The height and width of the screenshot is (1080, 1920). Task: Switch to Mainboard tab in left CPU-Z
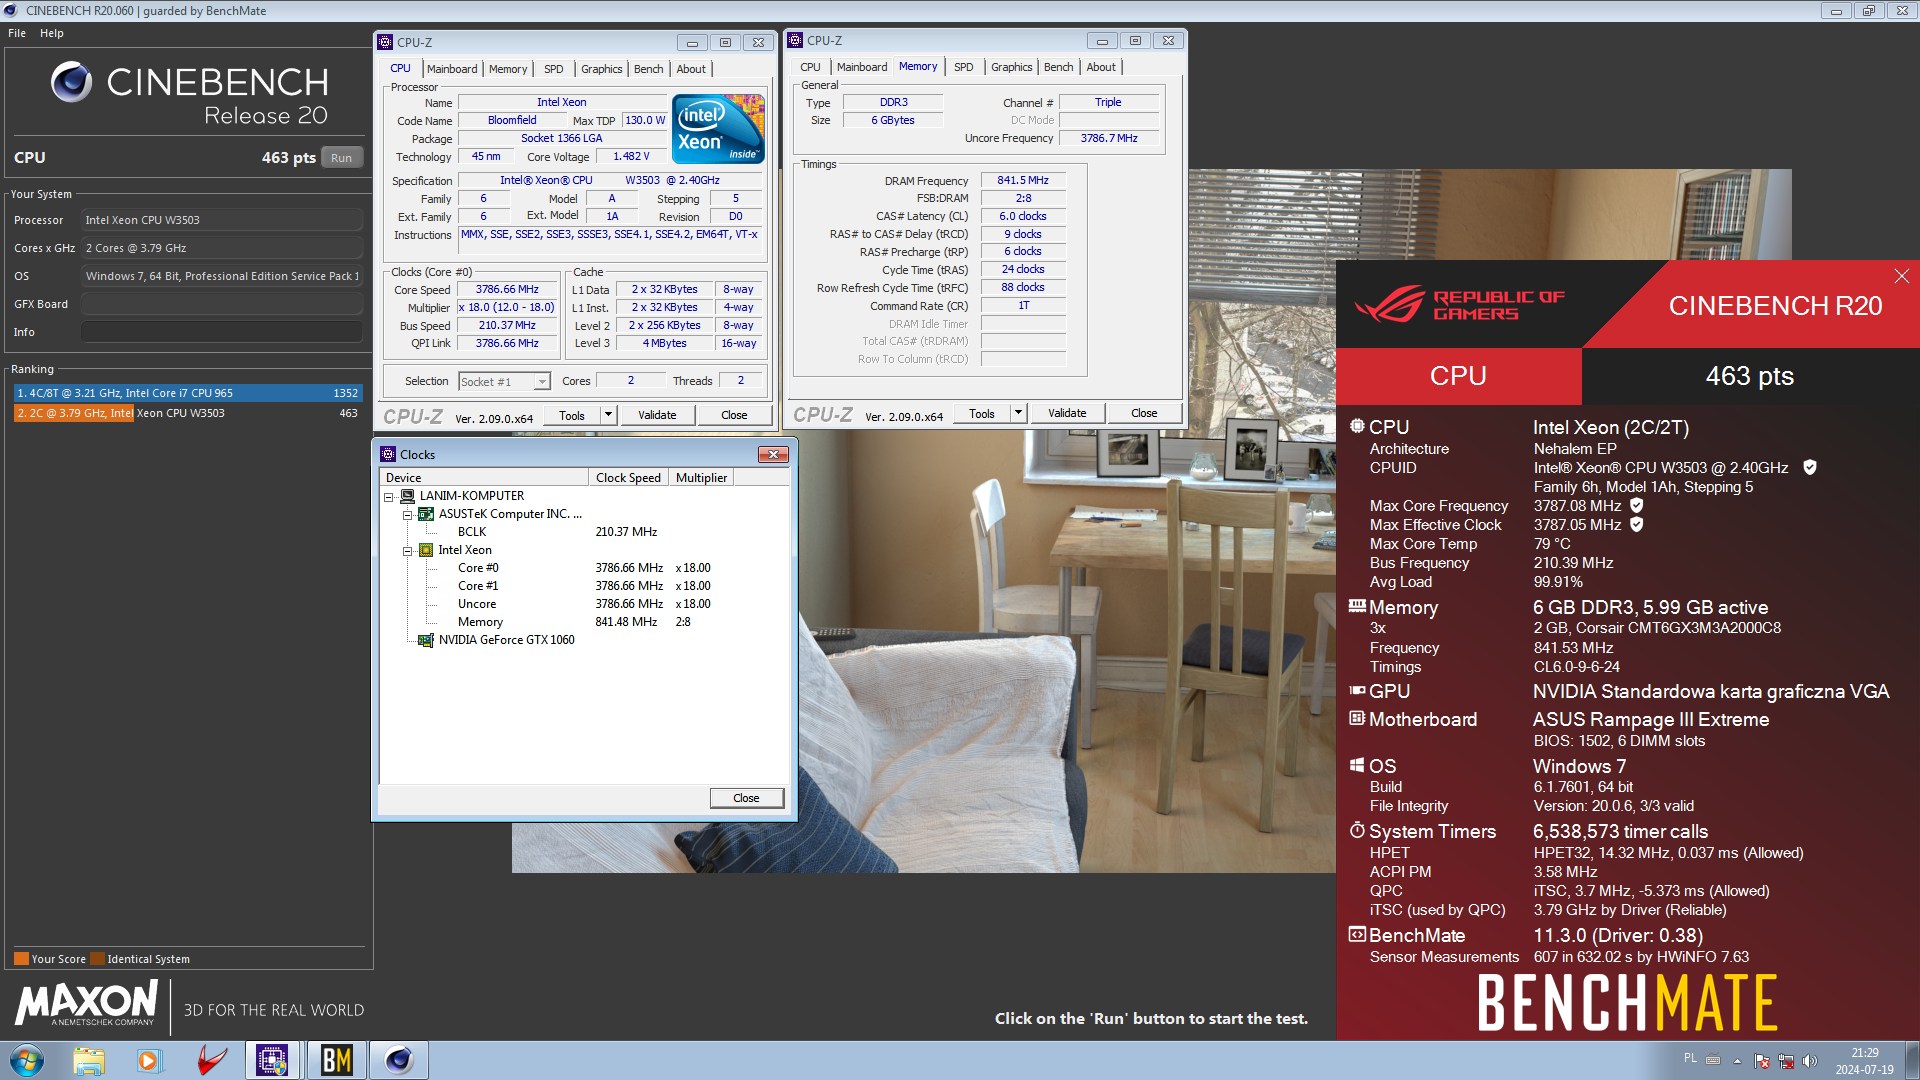tap(452, 69)
